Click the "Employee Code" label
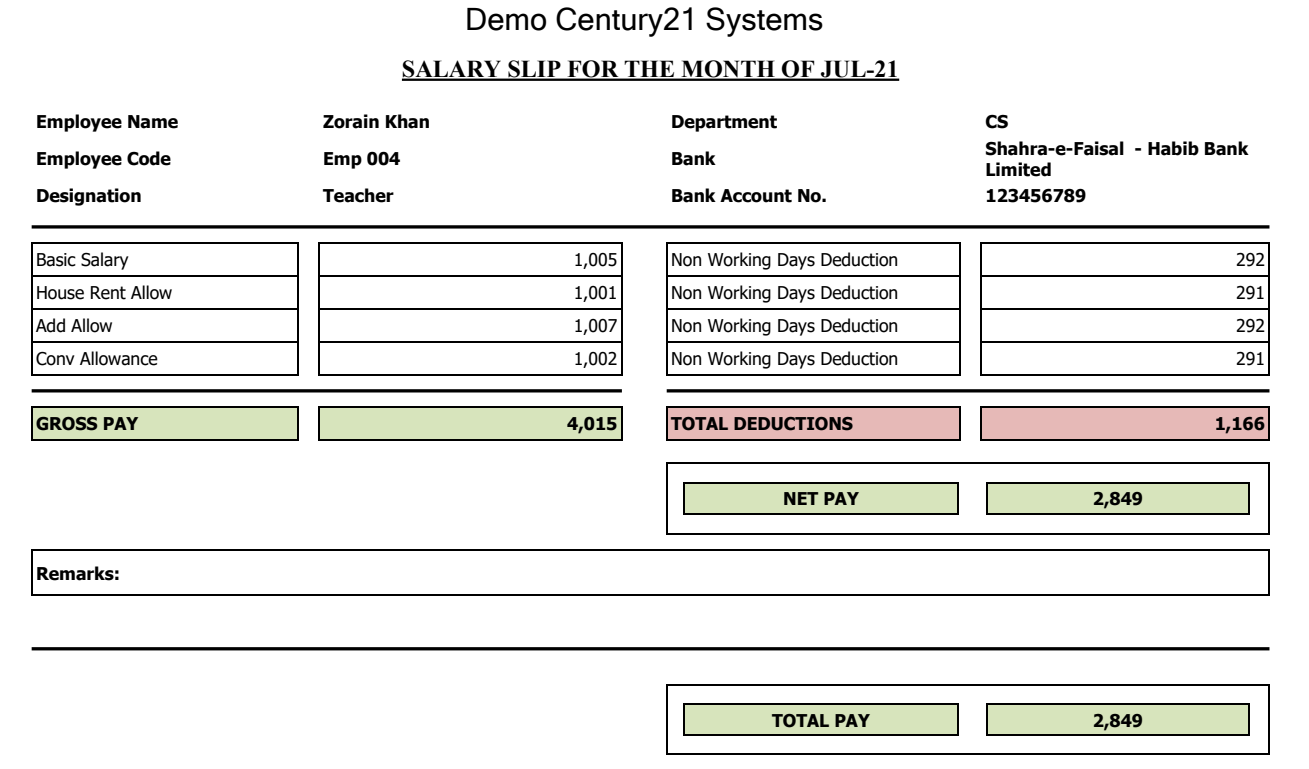This screenshot has width=1309, height=769. 103,159
